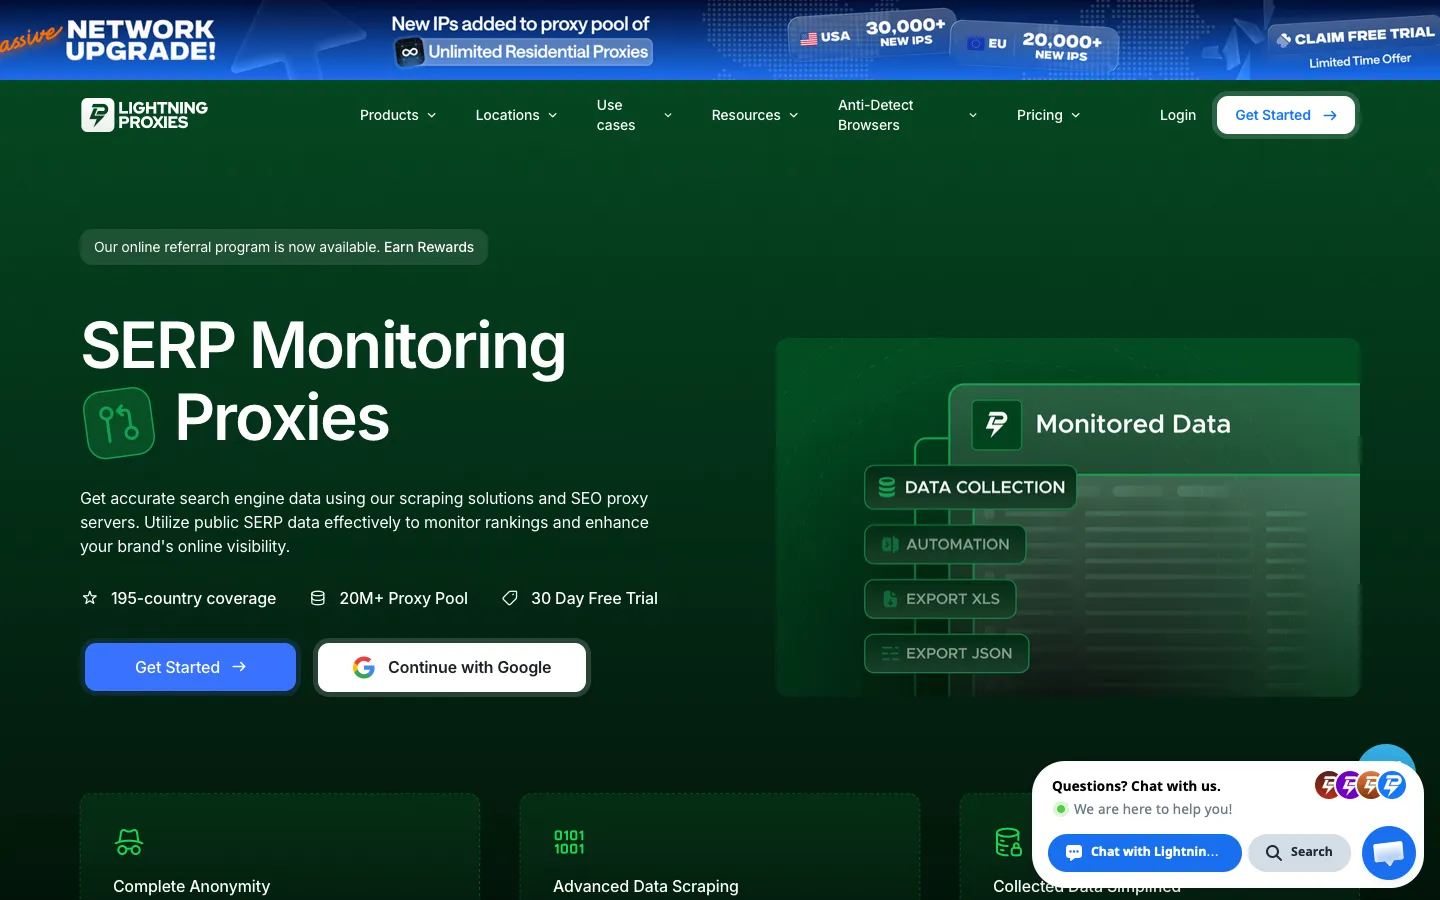1440x900 pixels.
Task: Click the 195-country coverage text
Action: 193,598
